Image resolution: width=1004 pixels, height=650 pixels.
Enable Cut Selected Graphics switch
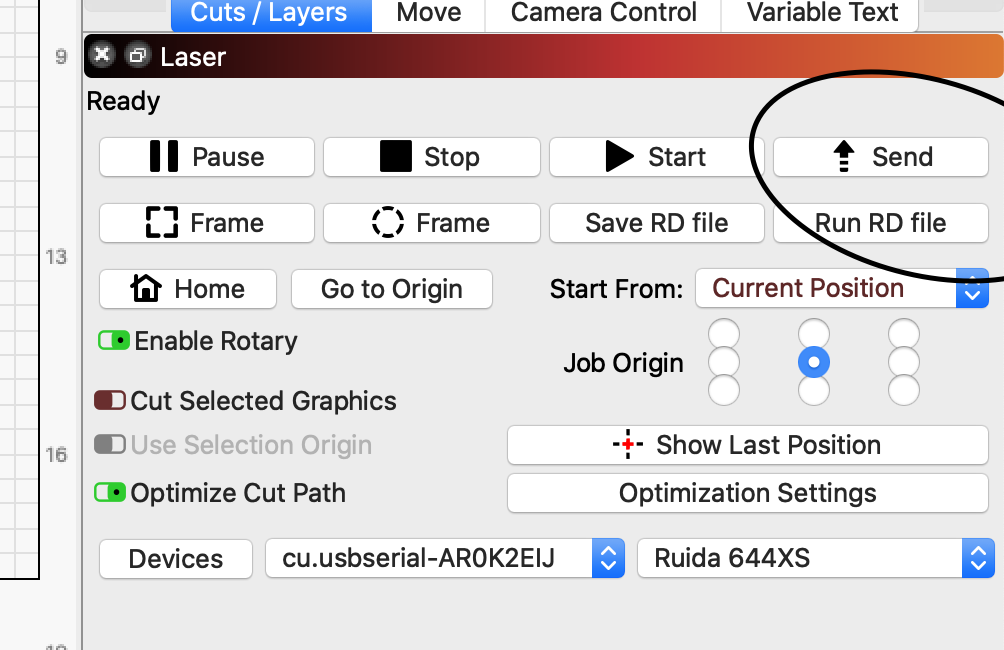(x=110, y=401)
